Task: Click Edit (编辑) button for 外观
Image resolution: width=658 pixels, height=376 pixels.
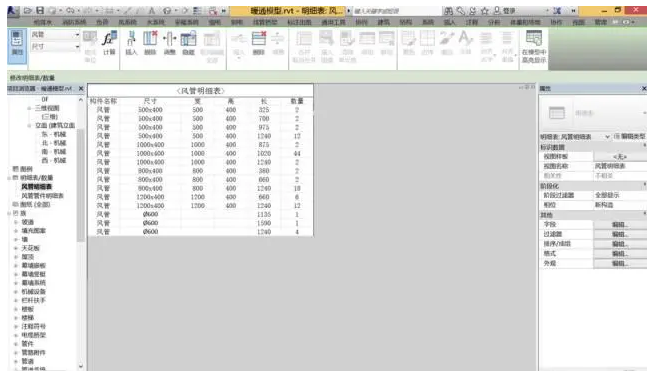Action: pos(620,263)
